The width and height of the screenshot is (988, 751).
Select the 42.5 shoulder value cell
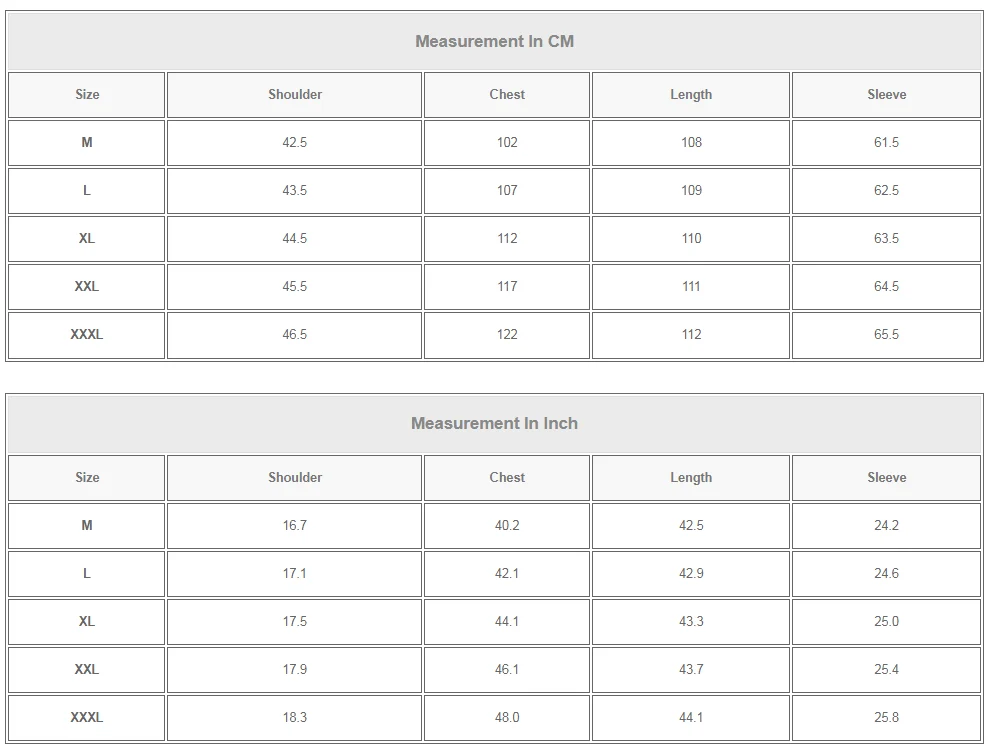294,143
